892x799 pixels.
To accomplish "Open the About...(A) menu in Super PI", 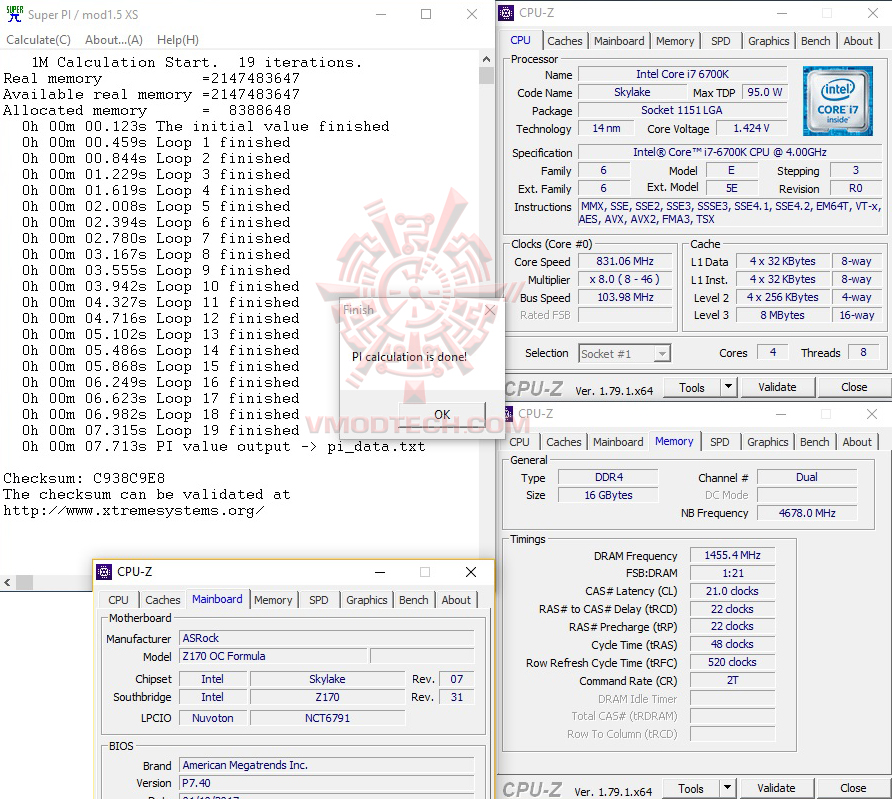I will (114, 40).
